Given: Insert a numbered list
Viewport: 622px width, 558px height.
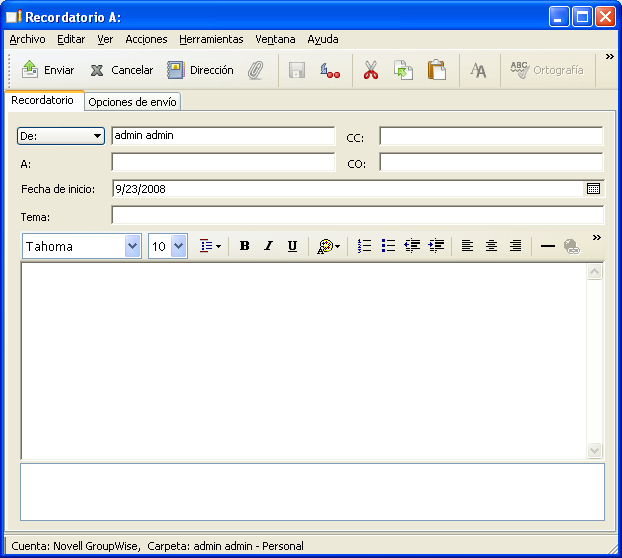Looking at the screenshot, I should pos(365,246).
